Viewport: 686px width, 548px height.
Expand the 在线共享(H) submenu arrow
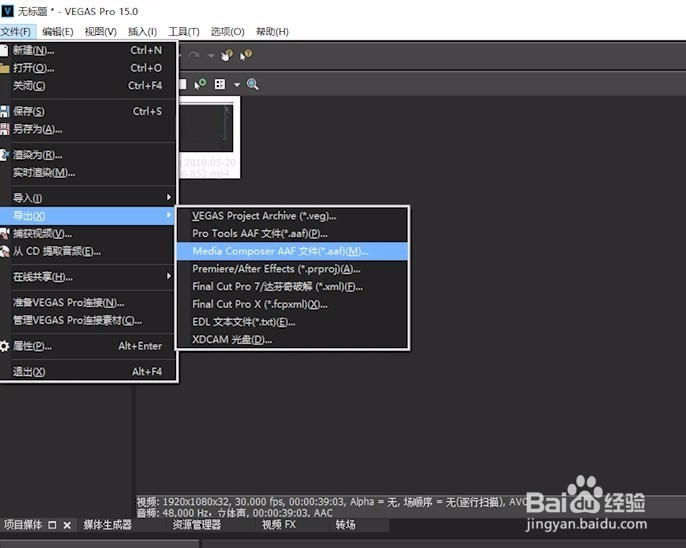click(x=169, y=276)
